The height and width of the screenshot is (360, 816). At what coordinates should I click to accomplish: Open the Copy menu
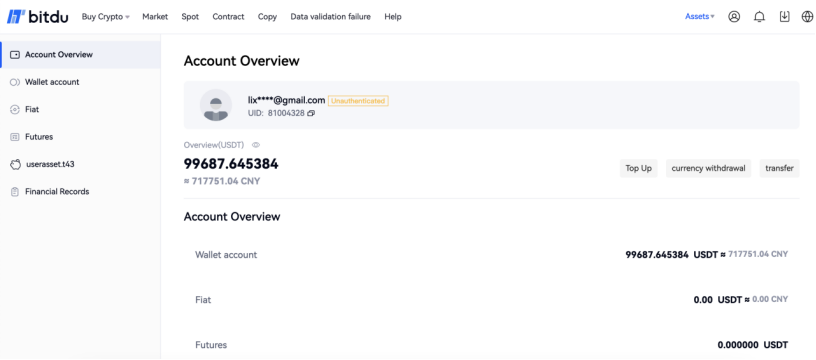pos(267,17)
